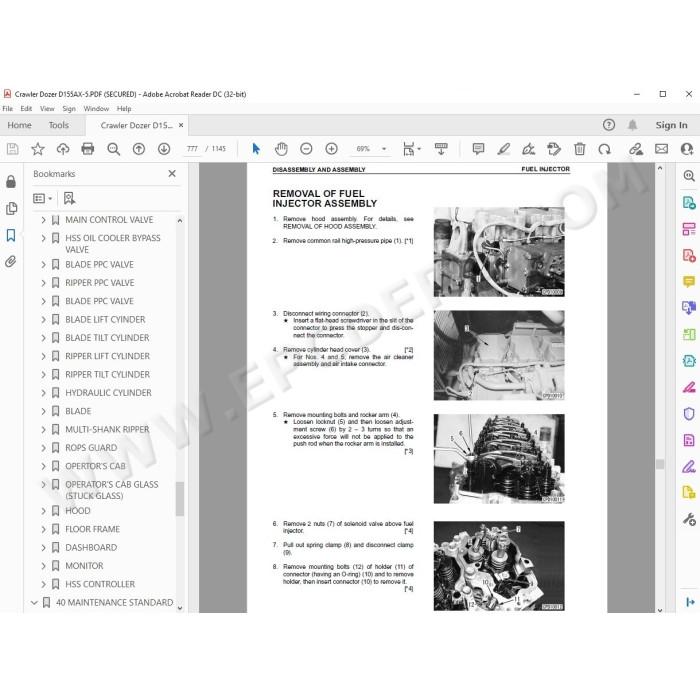
Task: Click the Sign In link
Action: coord(671,125)
